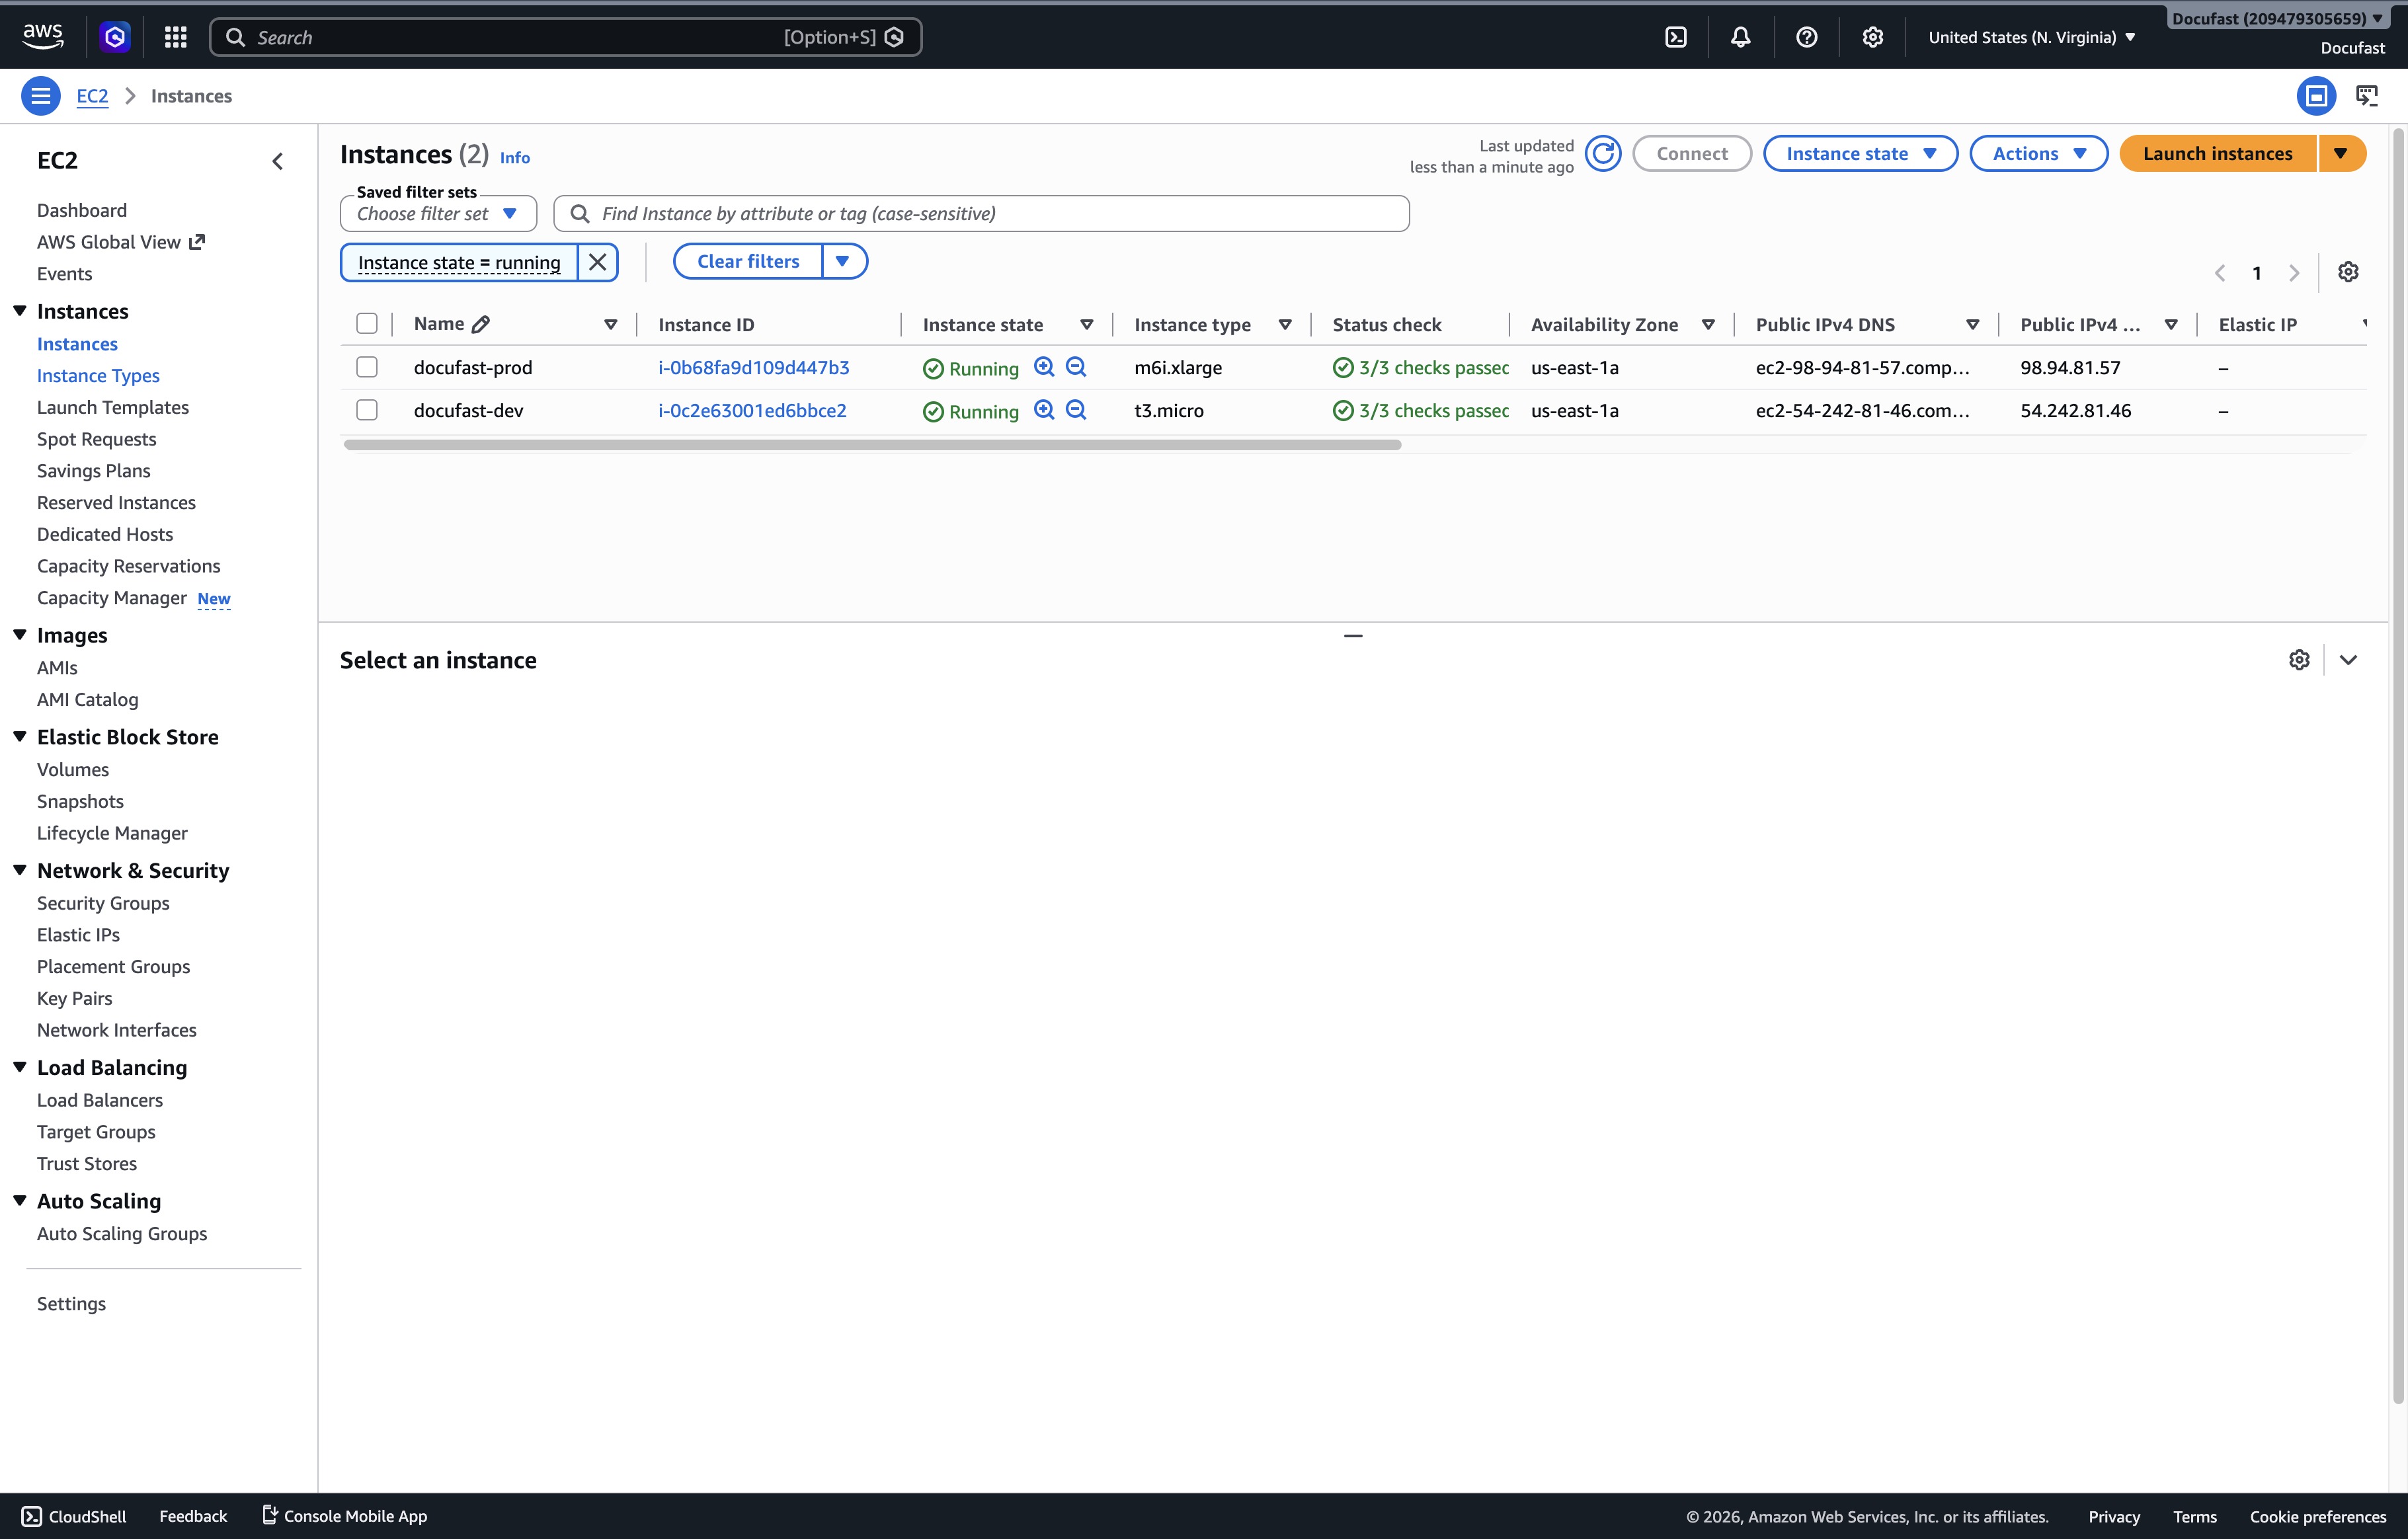Click the Connect button
Screen dimensions: 2408x1539
click(1692, 154)
